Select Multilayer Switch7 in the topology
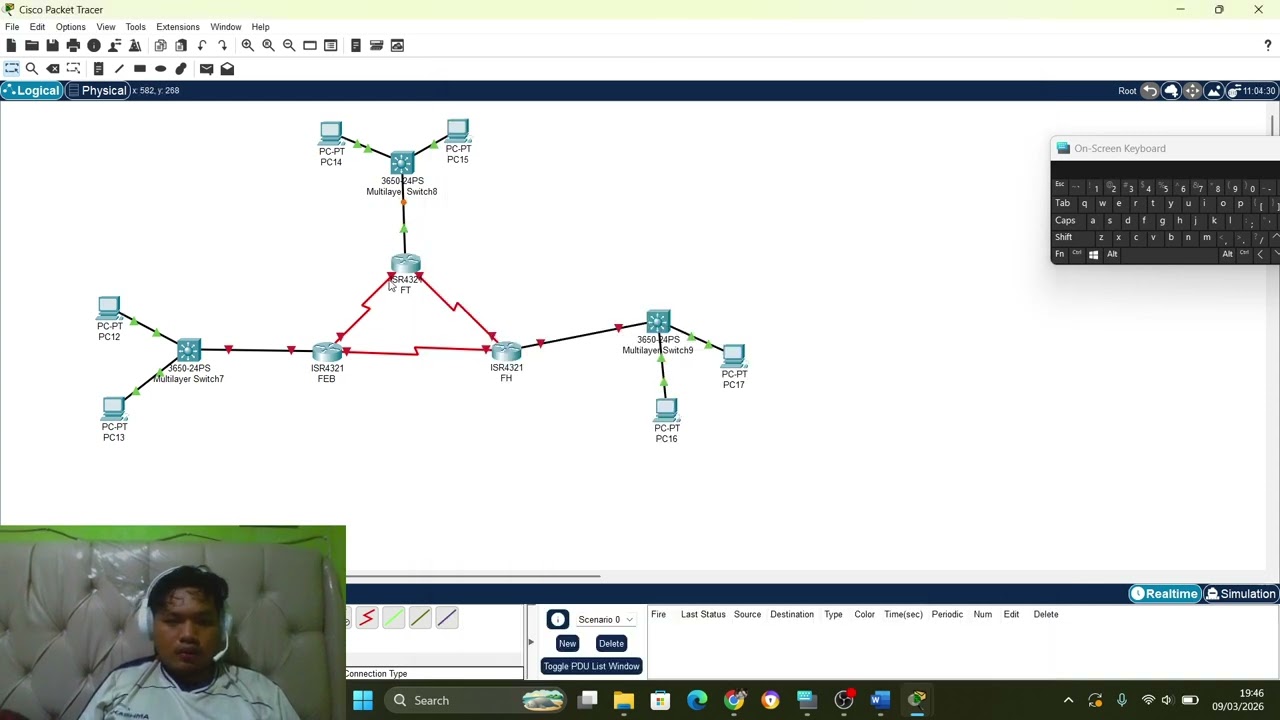This screenshot has height=720, width=1280. pyautogui.click(x=188, y=350)
